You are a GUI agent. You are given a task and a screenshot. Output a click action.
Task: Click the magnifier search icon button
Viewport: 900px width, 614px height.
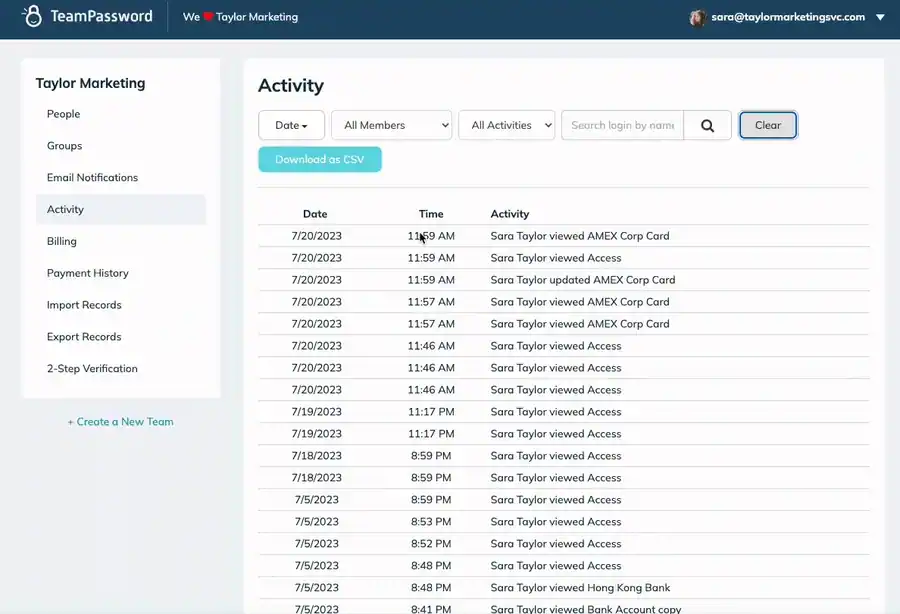pos(707,125)
